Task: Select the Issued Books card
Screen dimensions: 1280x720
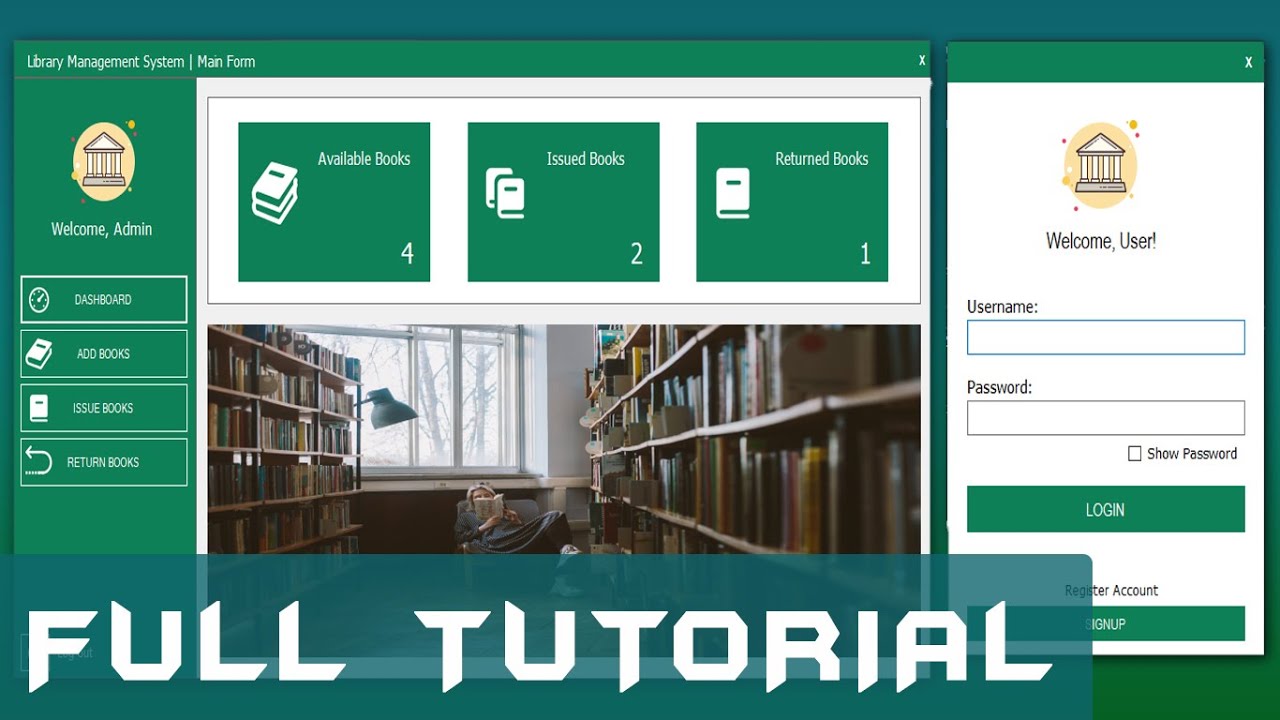Action: tap(563, 202)
